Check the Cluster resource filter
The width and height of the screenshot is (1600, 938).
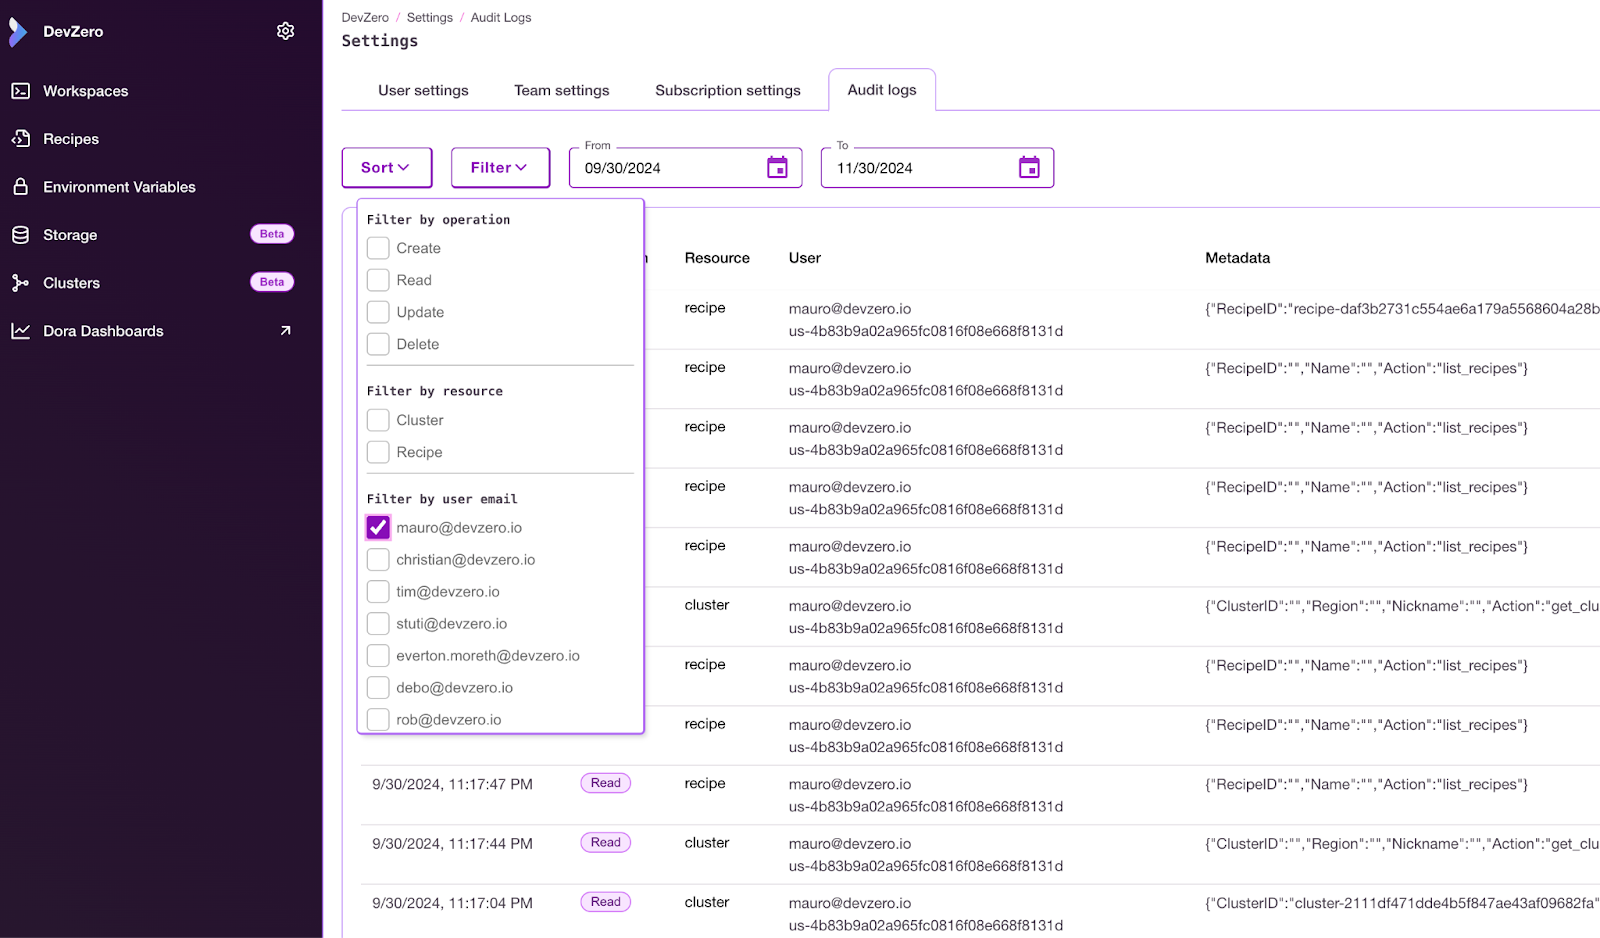click(x=378, y=420)
